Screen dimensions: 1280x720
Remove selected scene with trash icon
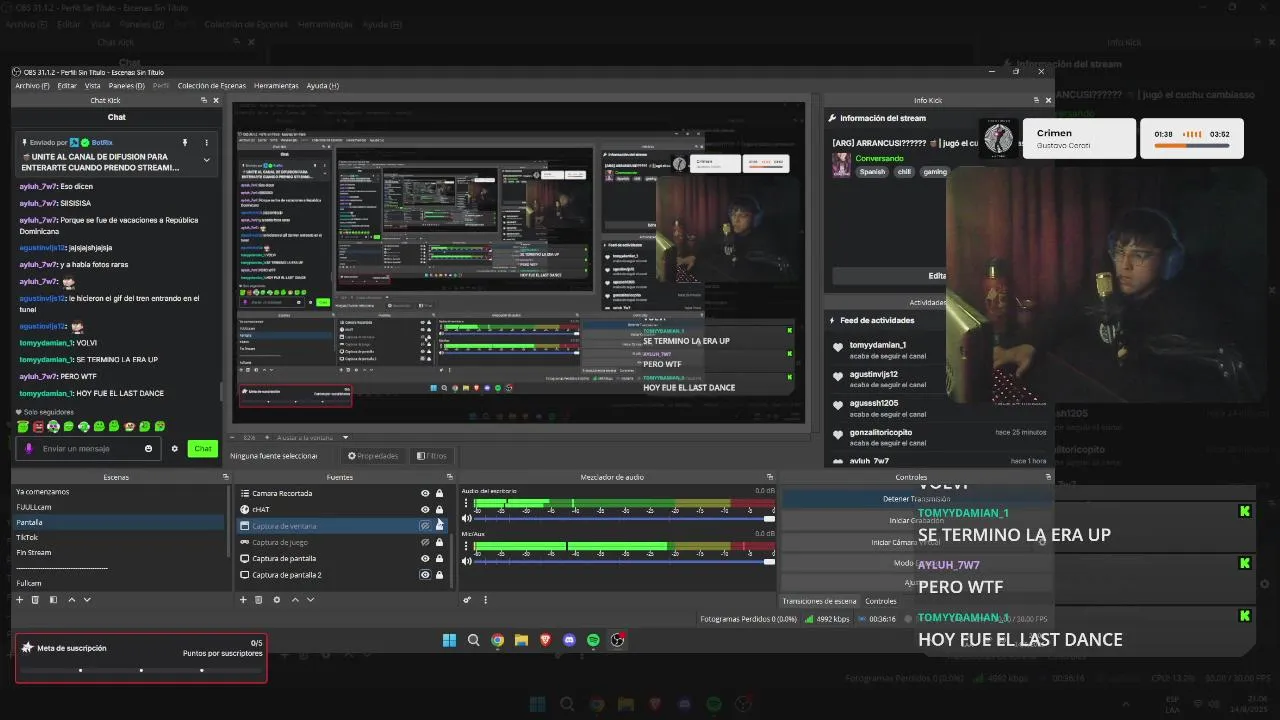point(35,600)
